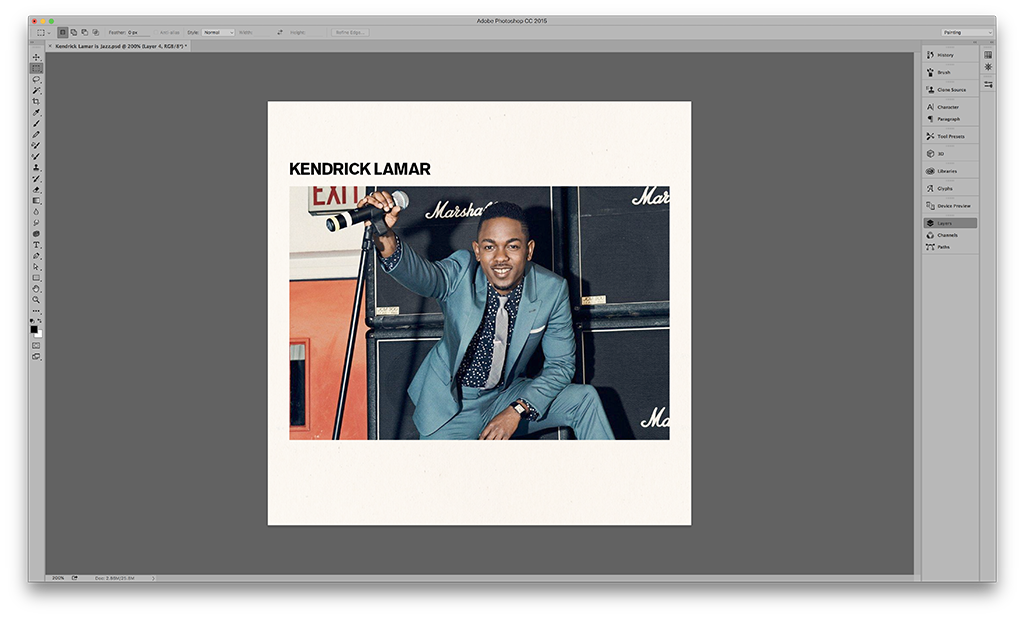Enable Intersect with Selection mode
The width and height of the screenshot is (1024, 620).
coord(96,32)
